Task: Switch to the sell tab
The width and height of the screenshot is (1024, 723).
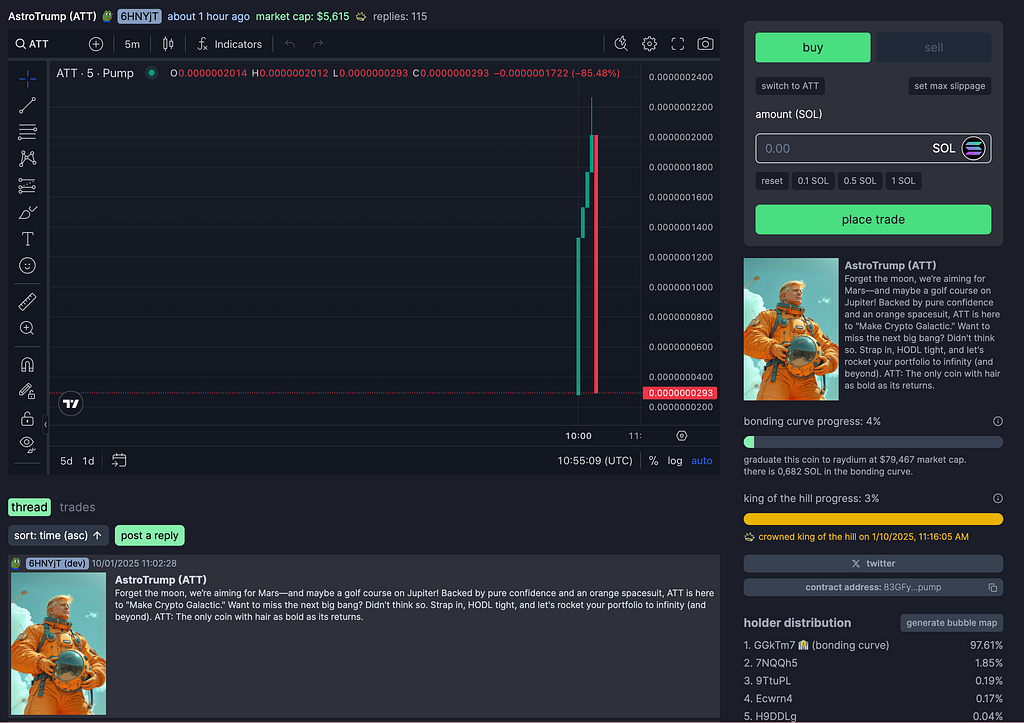Action: click(x=933, y=47)
